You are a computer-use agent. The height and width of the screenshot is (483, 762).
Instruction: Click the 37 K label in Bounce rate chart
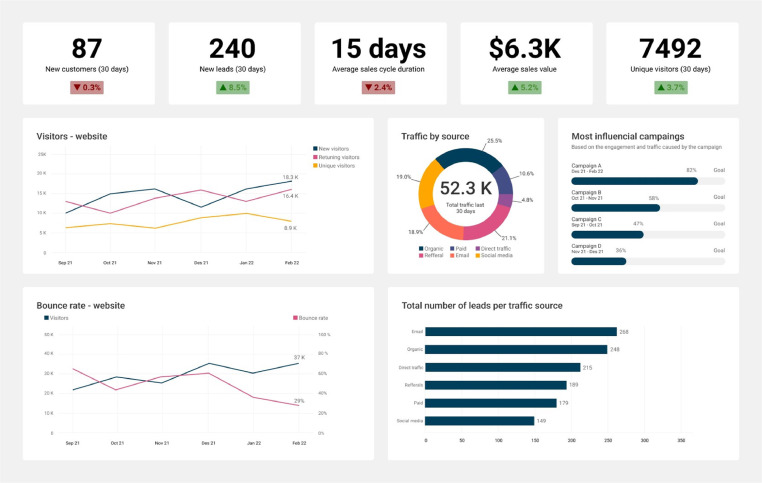299,357
